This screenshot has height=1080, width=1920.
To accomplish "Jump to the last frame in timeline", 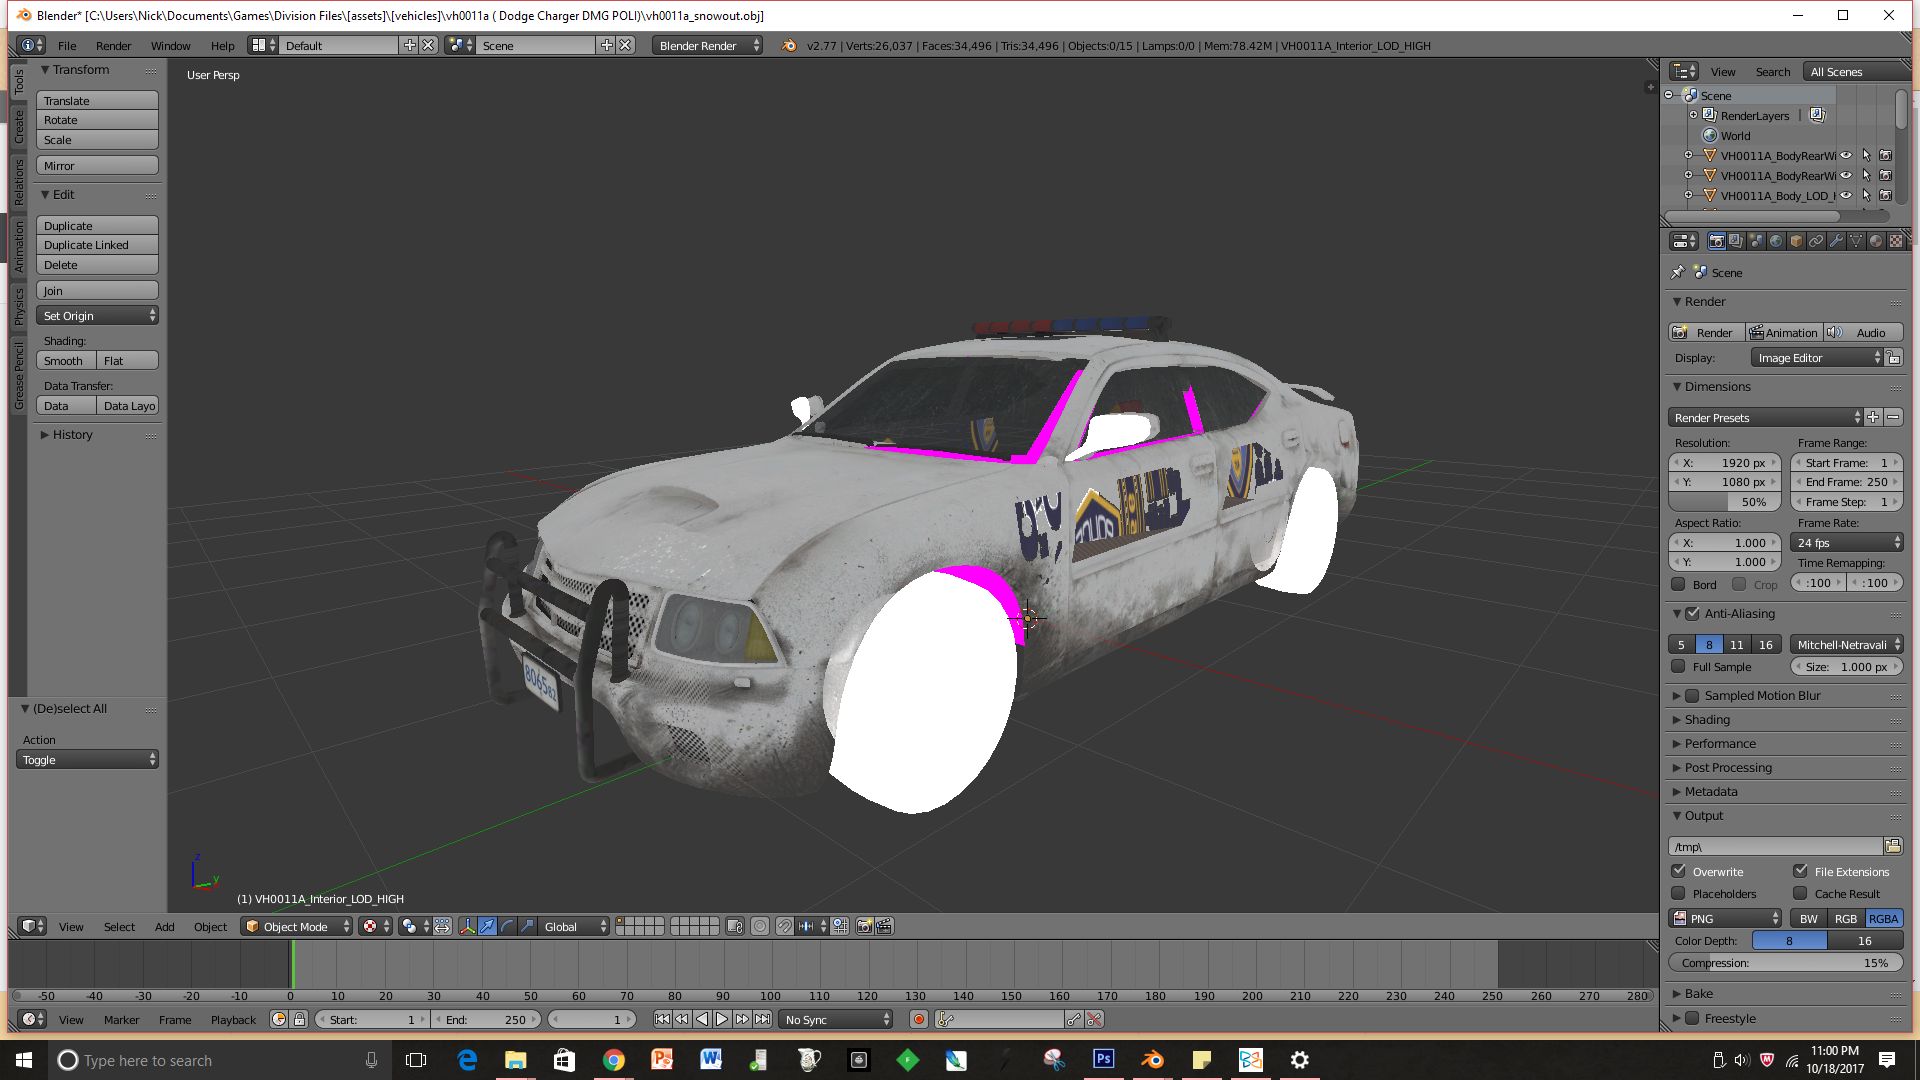I will (x=762, y=1019).
